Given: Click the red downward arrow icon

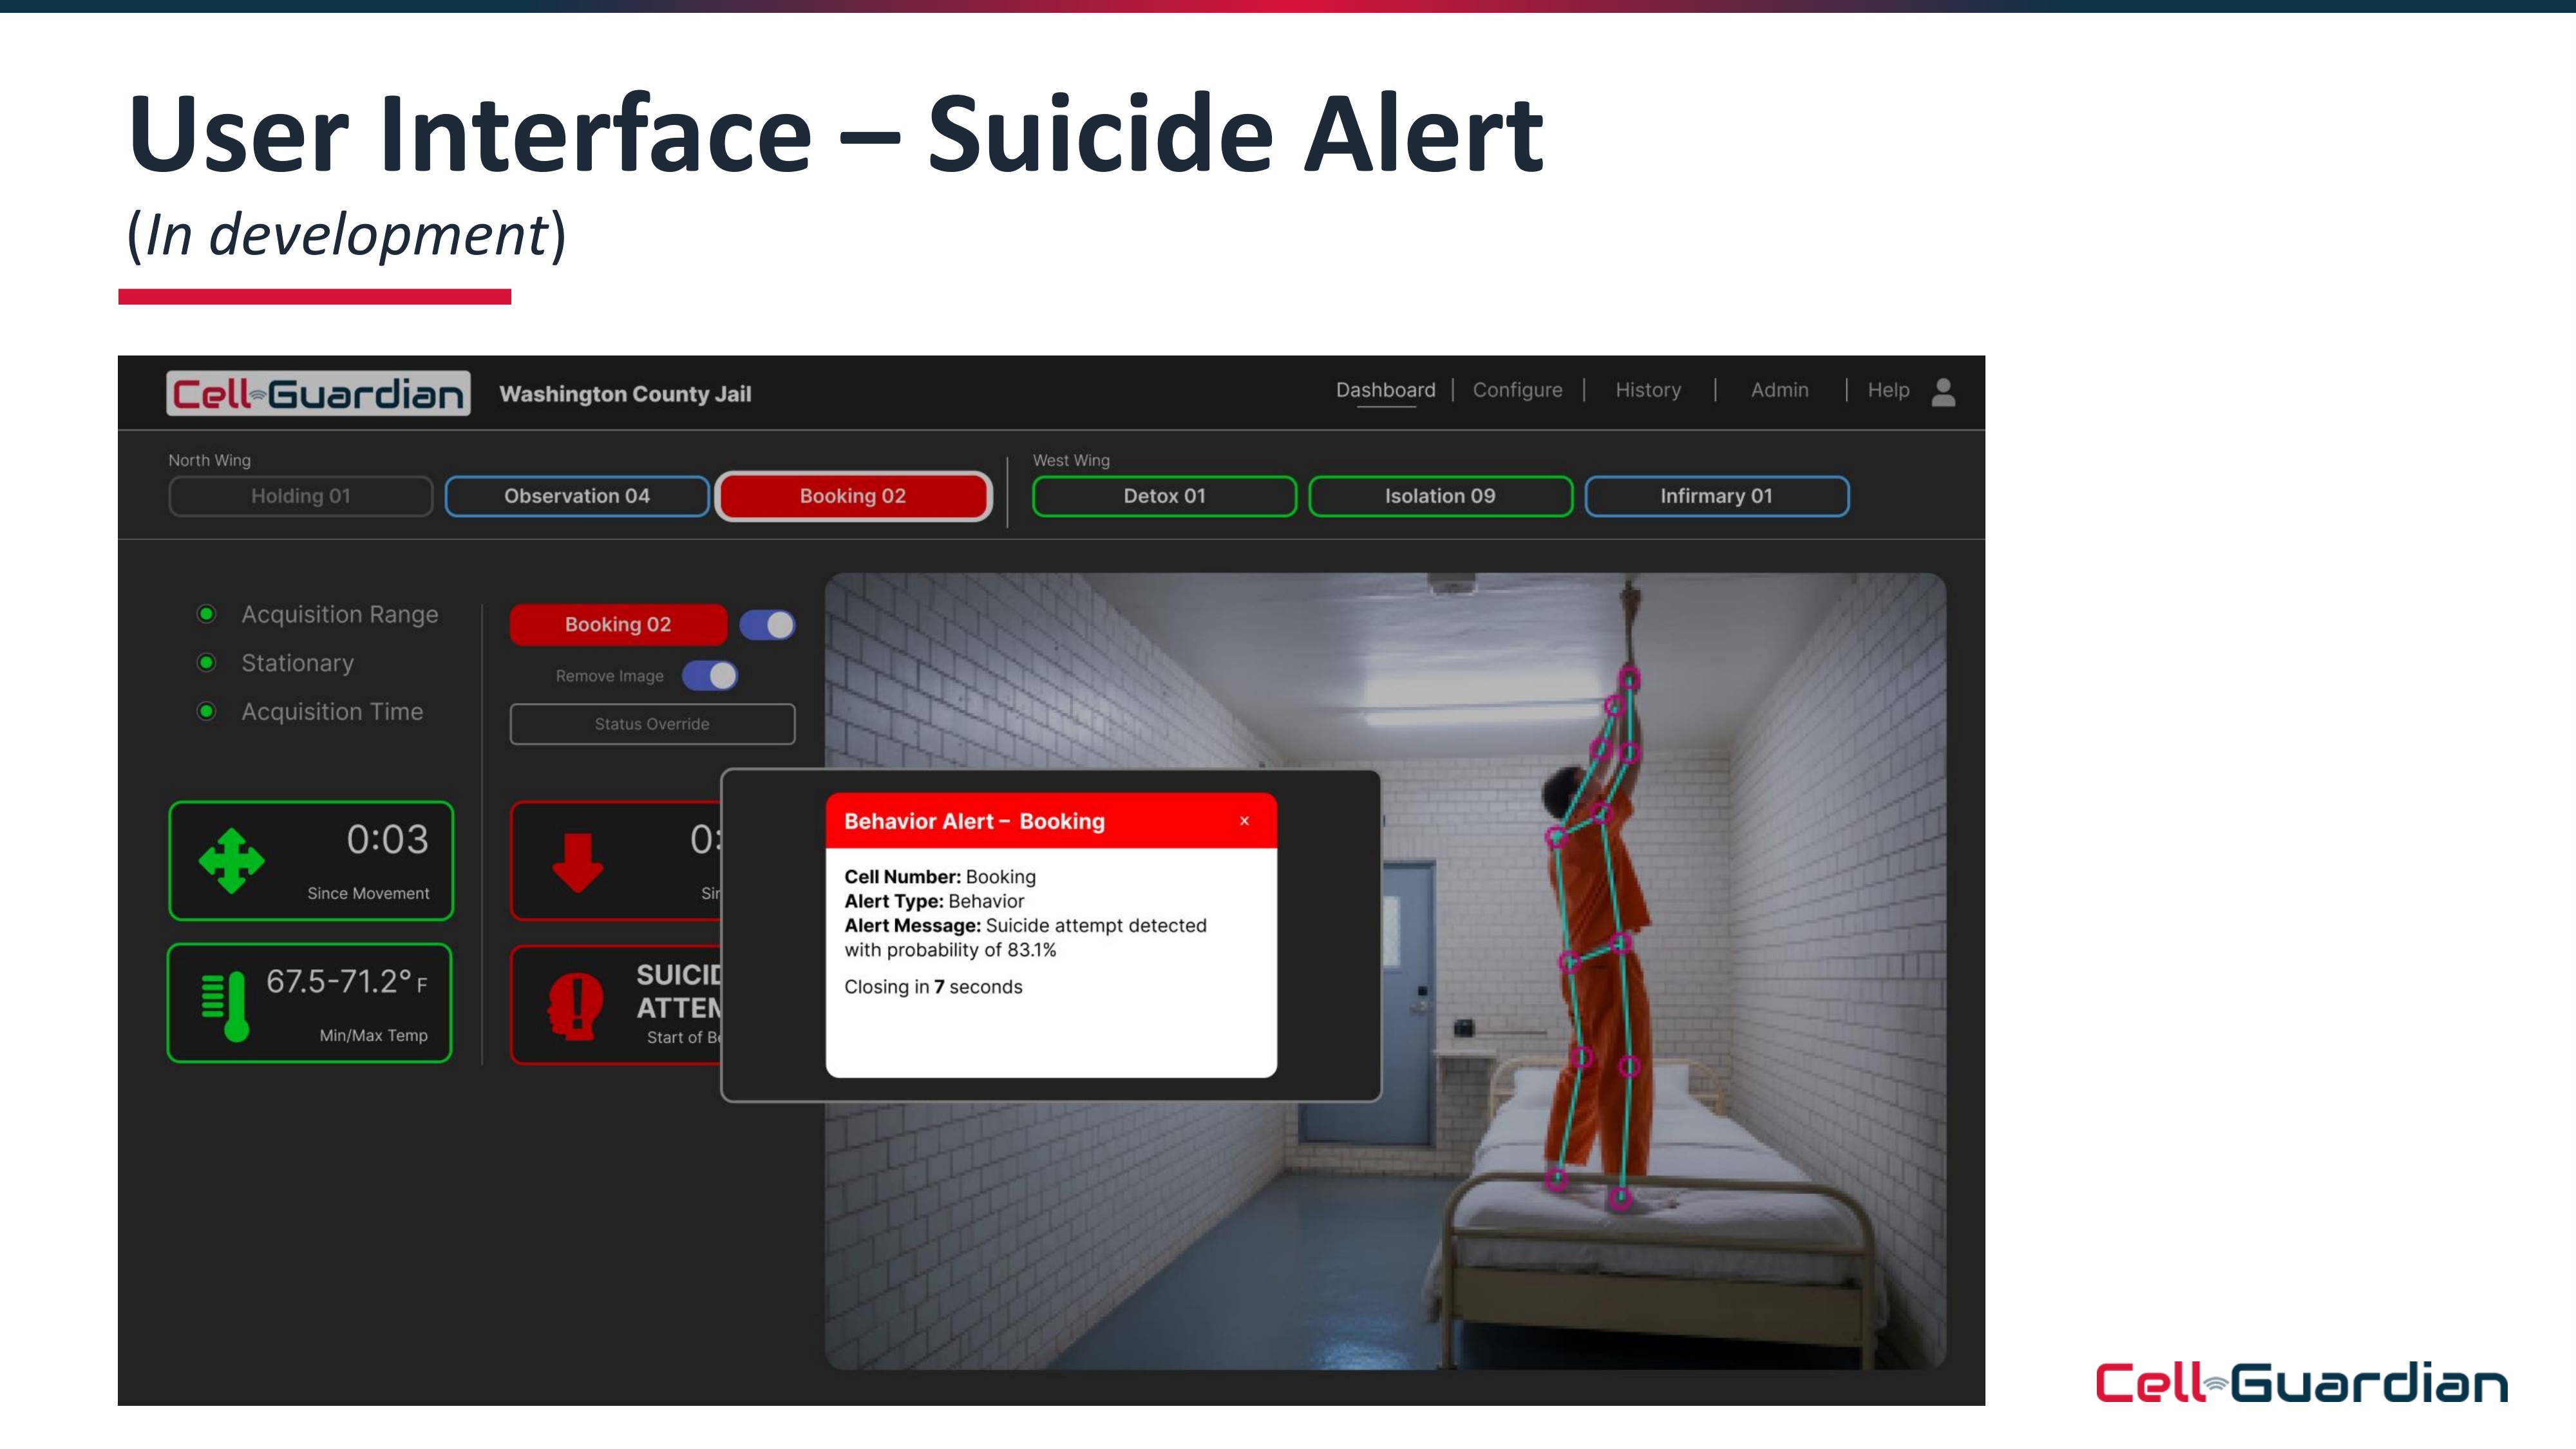Looking at the screenshot, I should pos(577,863).
